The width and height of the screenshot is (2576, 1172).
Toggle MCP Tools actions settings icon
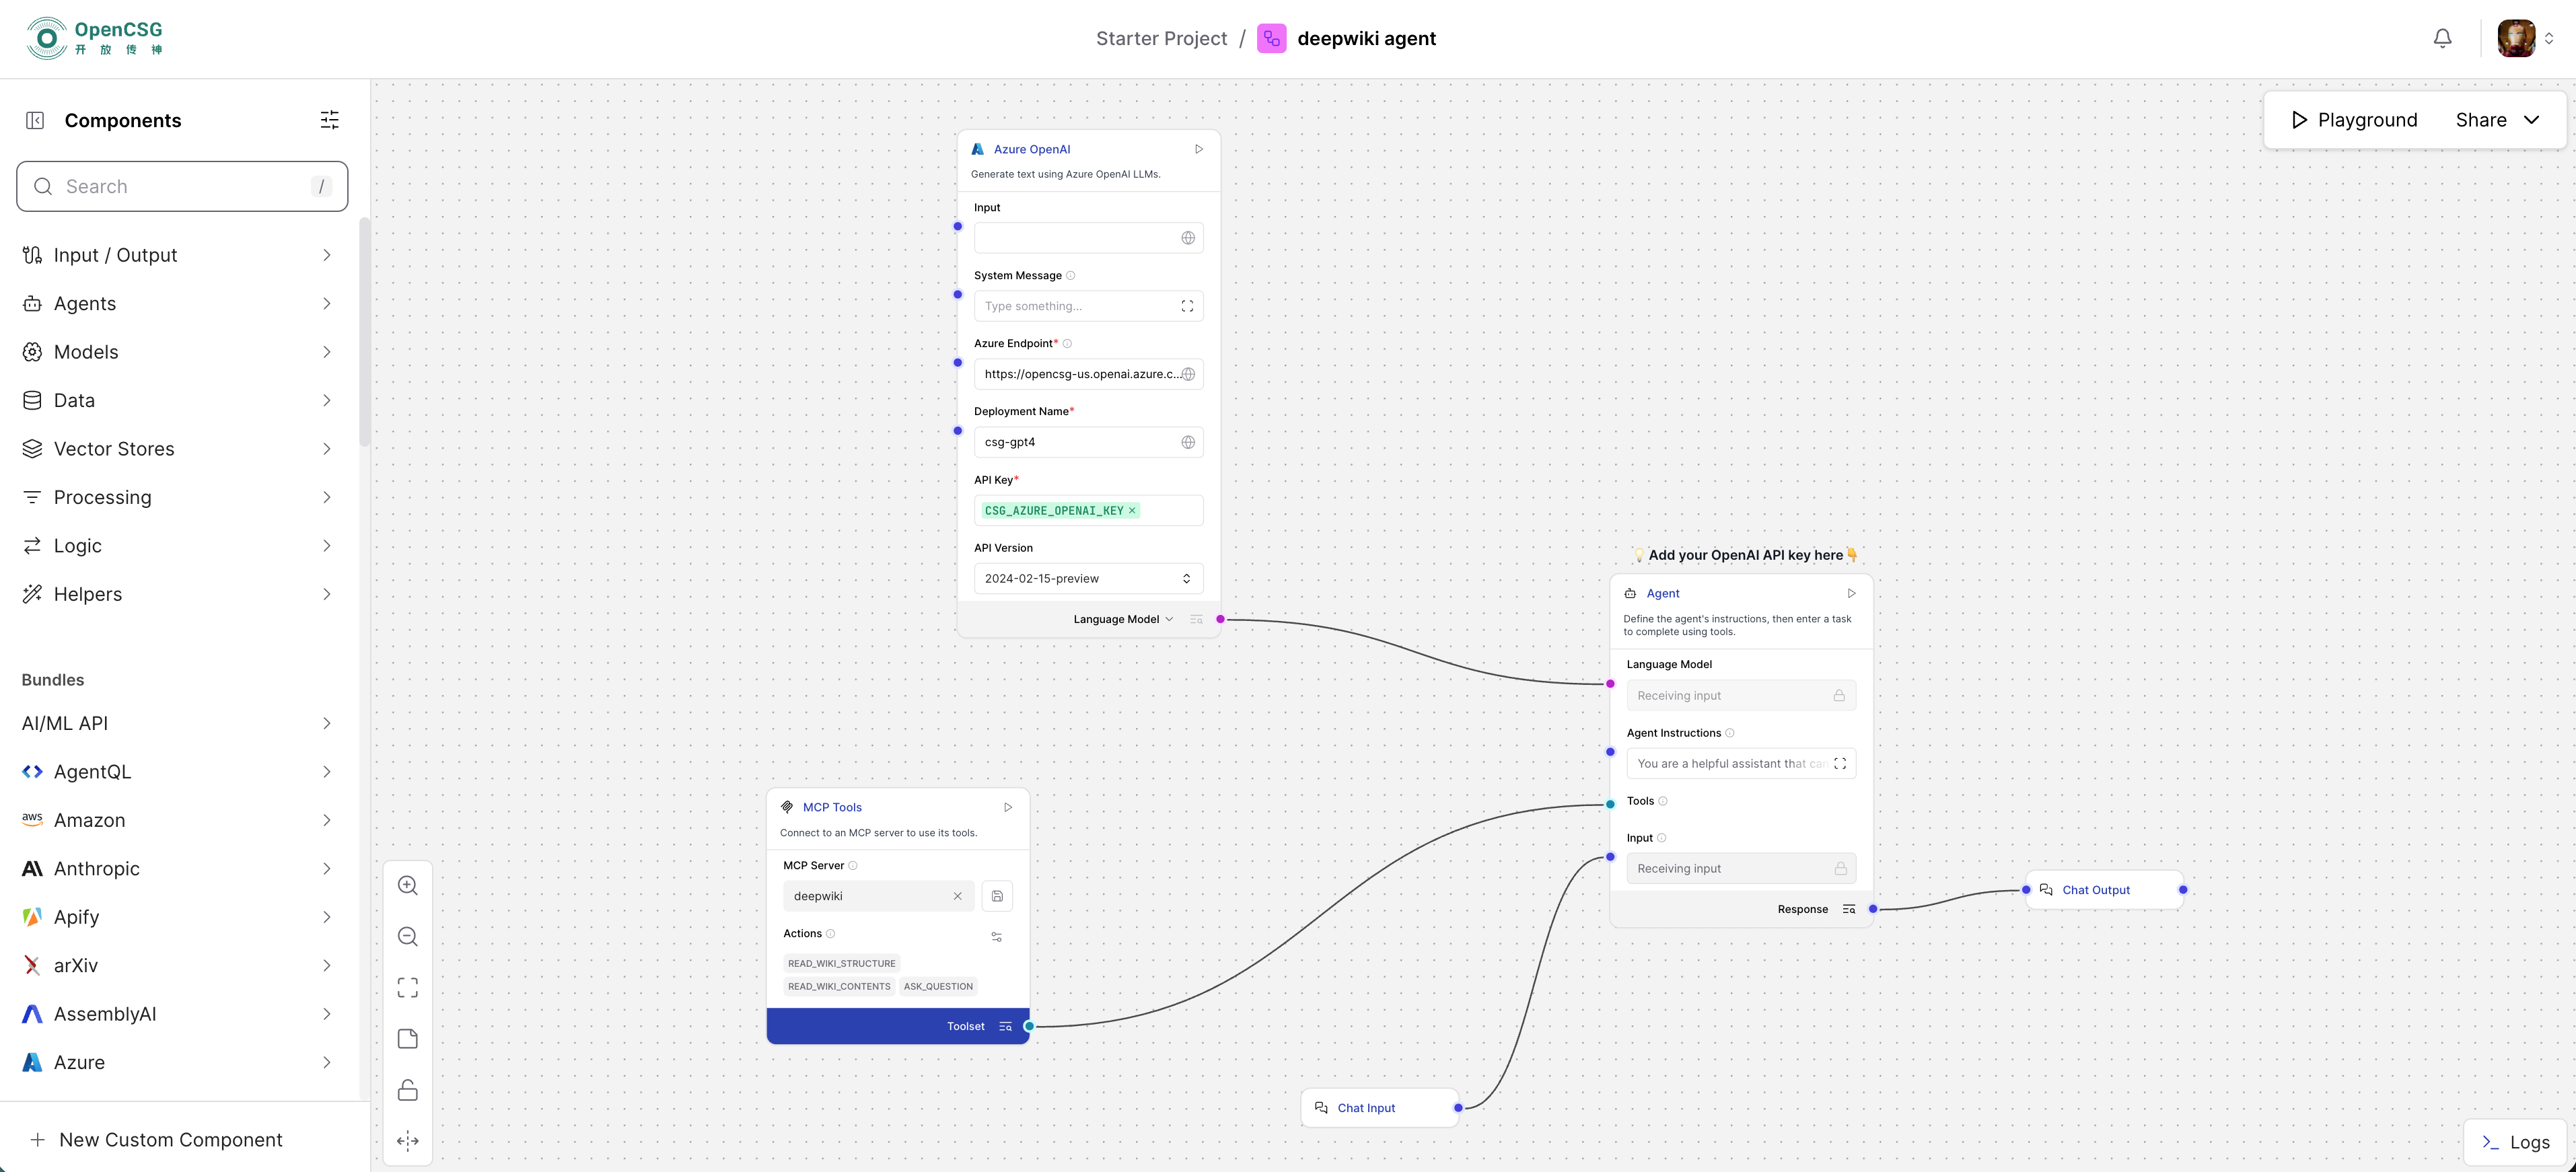tap(996, 937)
